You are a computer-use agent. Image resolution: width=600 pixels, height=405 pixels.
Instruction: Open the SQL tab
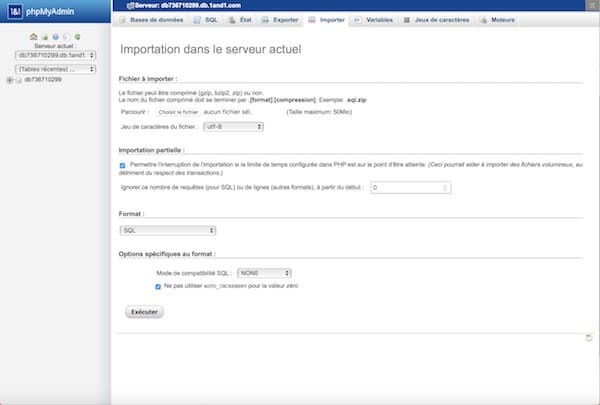(206, 19)
